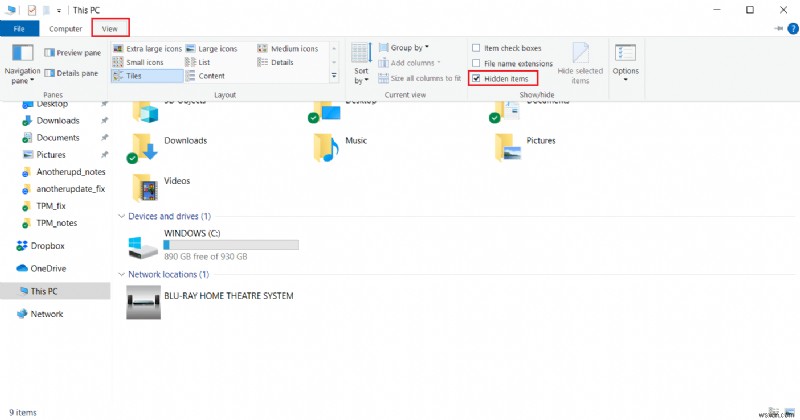The width and height of the screenshot is (800, 420).
Task: Click the Properties quick access toolbar icon
Action: tap(32, 10)
